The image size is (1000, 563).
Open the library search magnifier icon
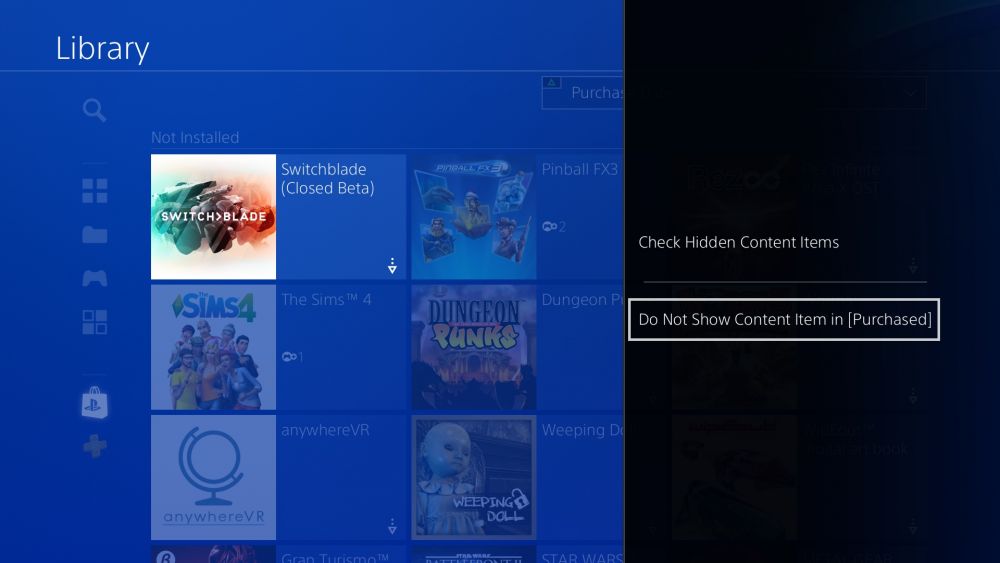94,110
